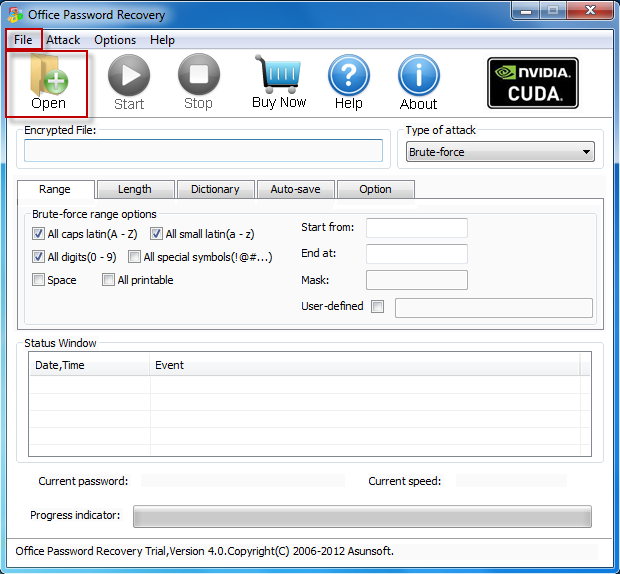
Task: Click the Help question mark icon
Action: [349, 75]
